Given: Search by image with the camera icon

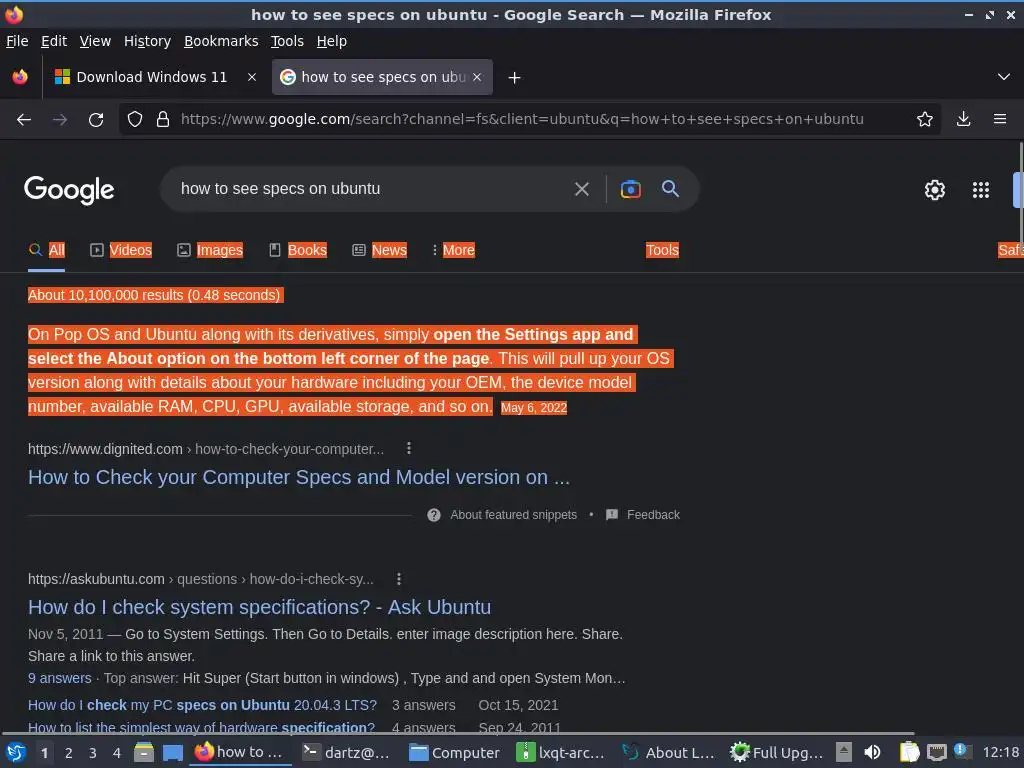Looking at the screenshot, I should [630, 189].
